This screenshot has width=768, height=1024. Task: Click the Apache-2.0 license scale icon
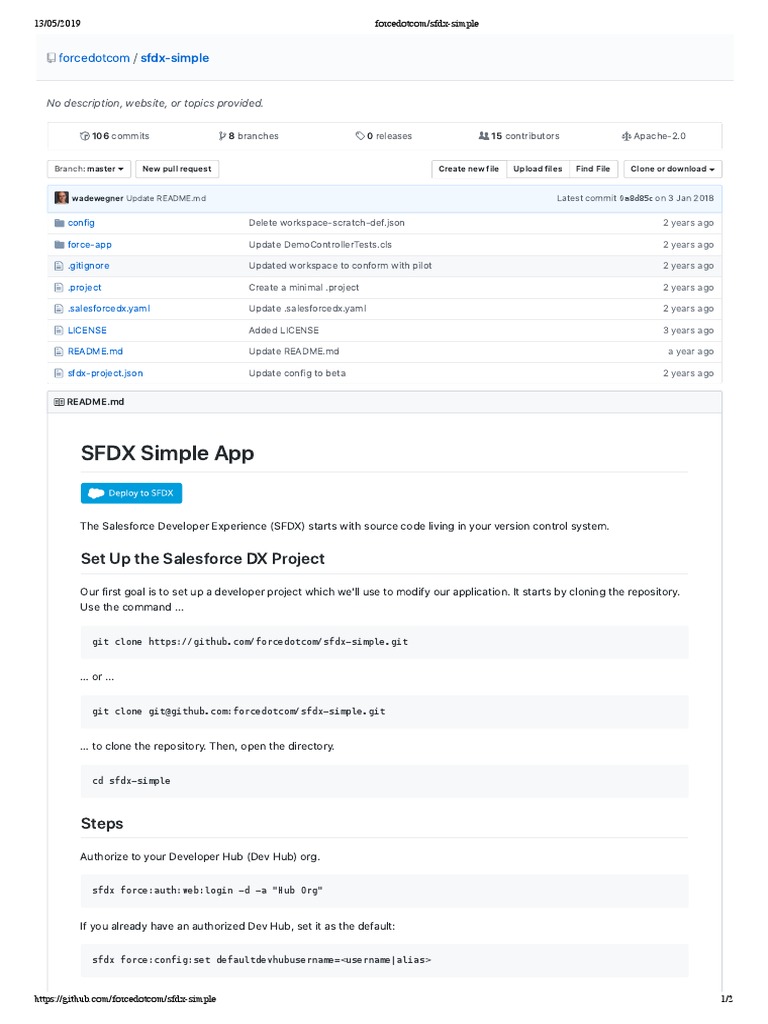[626, 136]
